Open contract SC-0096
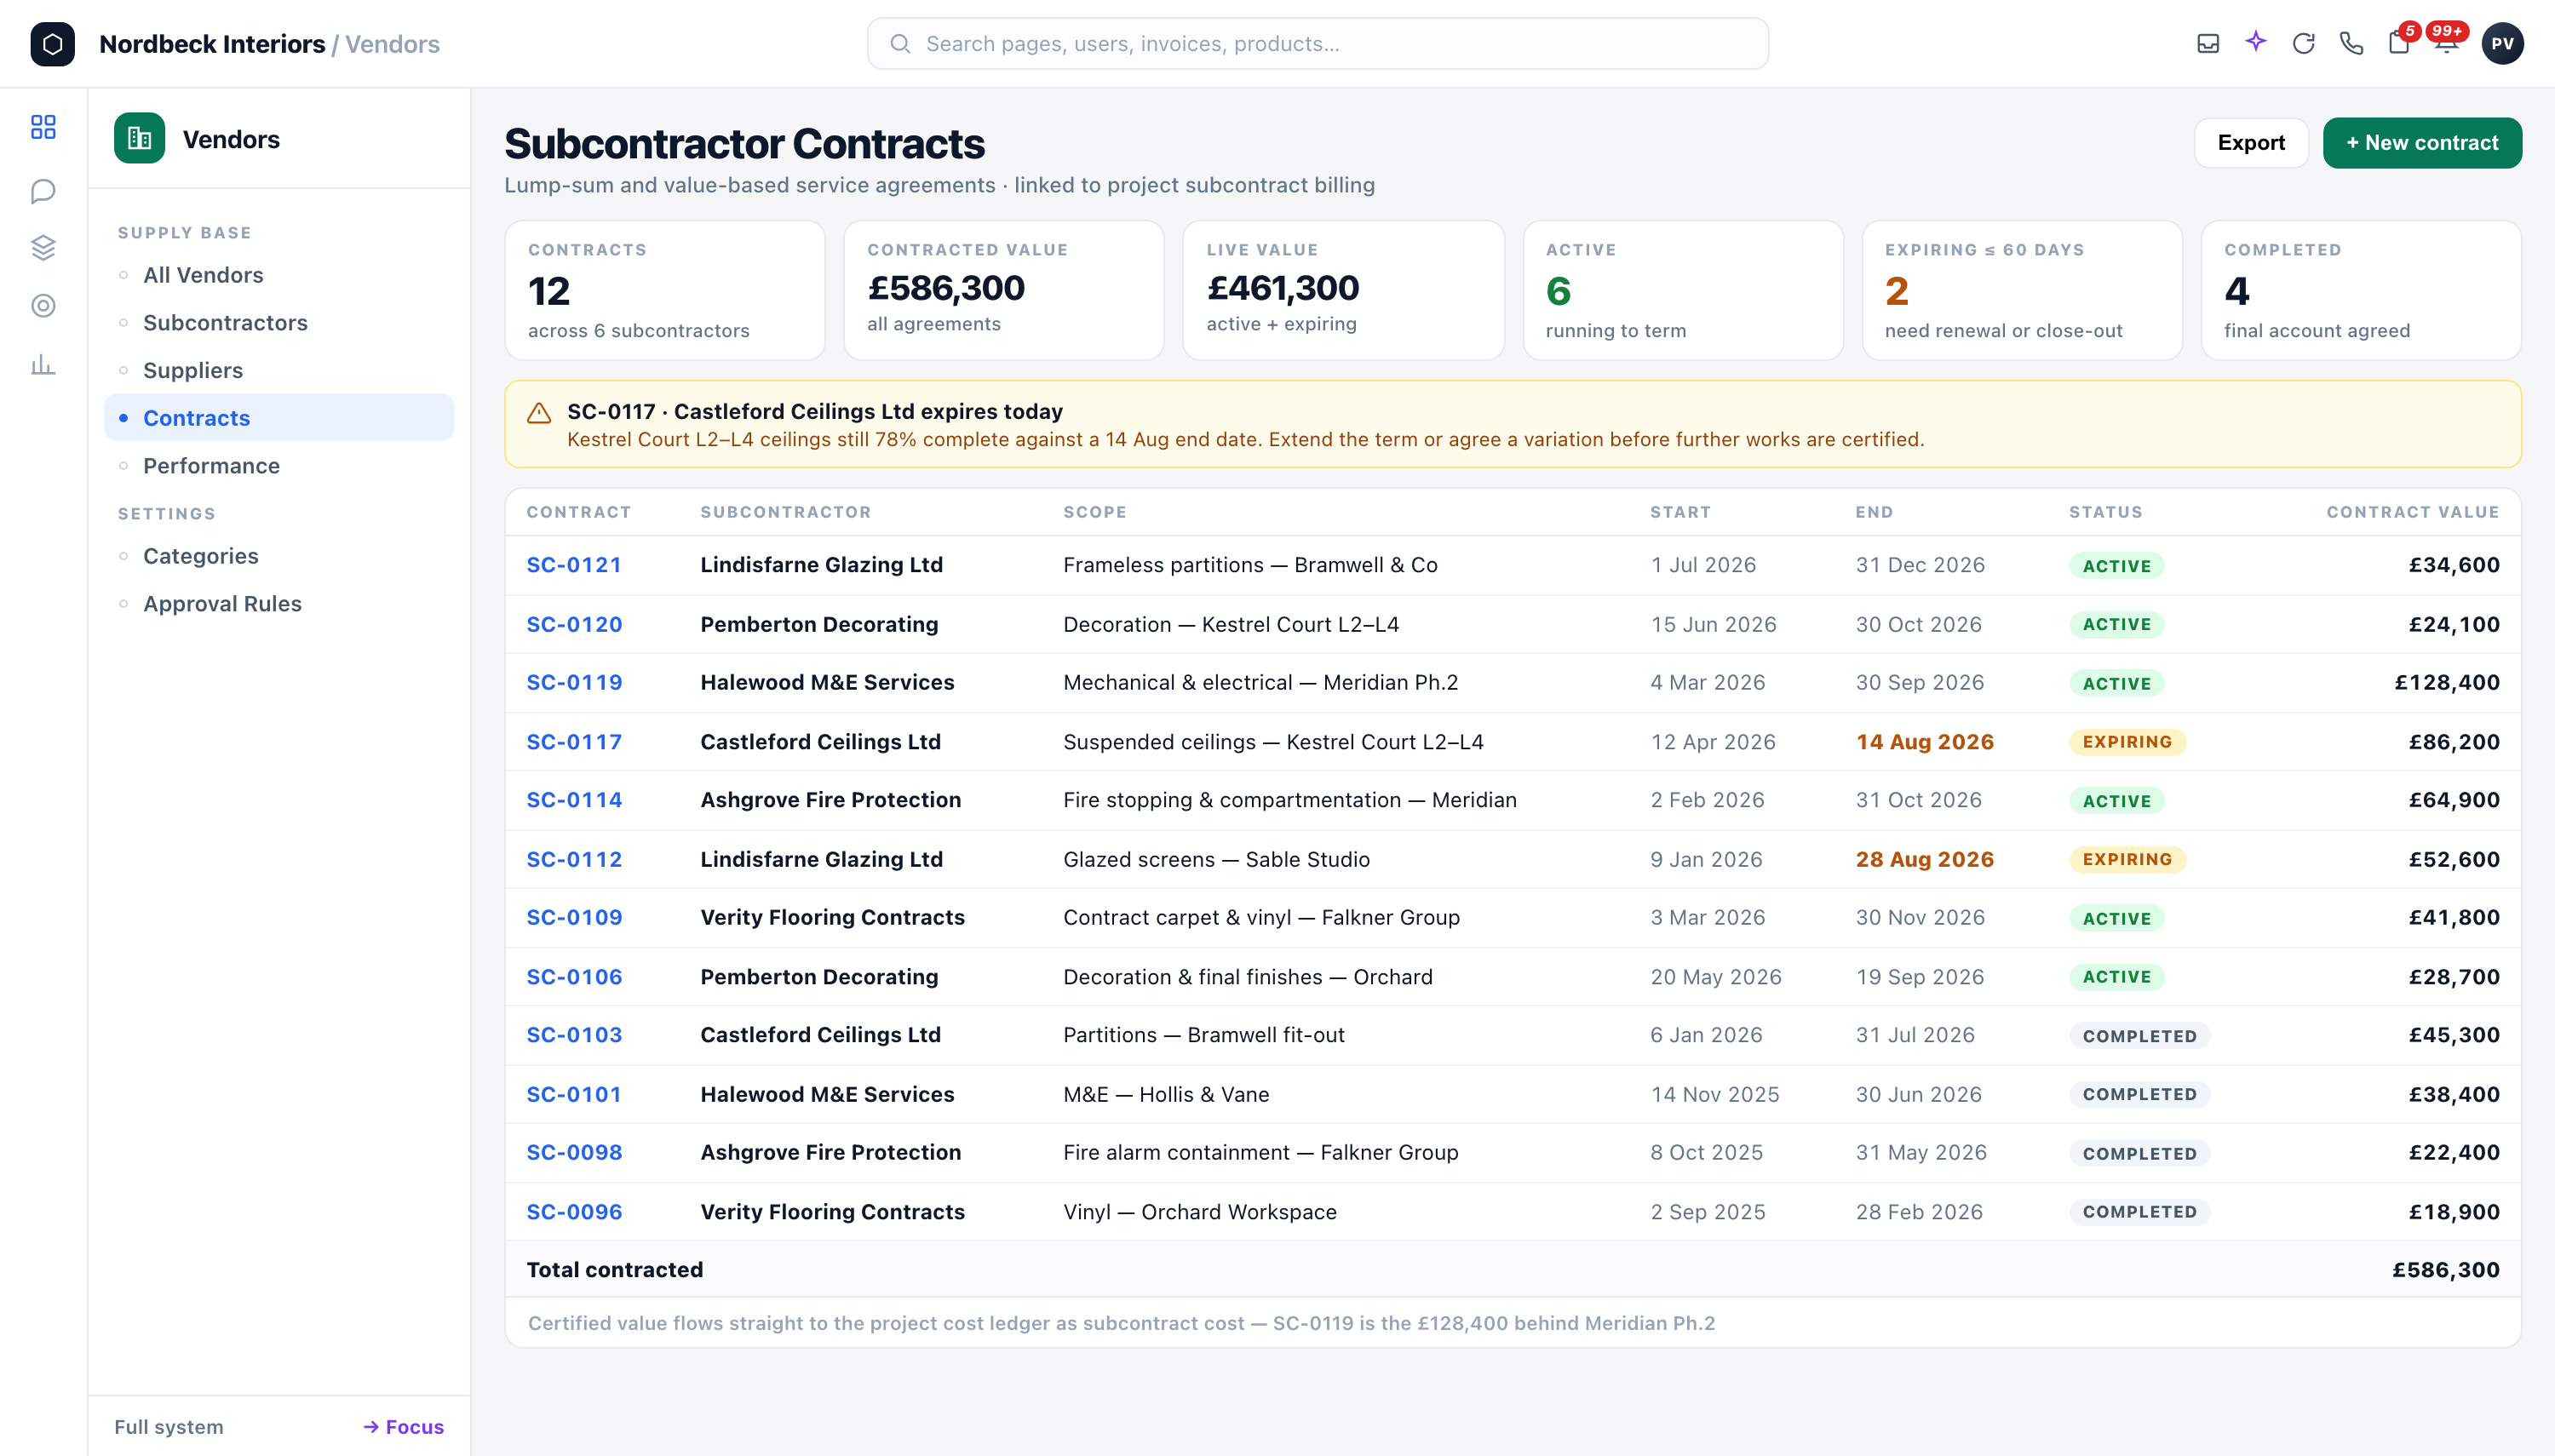 click(574, 1212)
